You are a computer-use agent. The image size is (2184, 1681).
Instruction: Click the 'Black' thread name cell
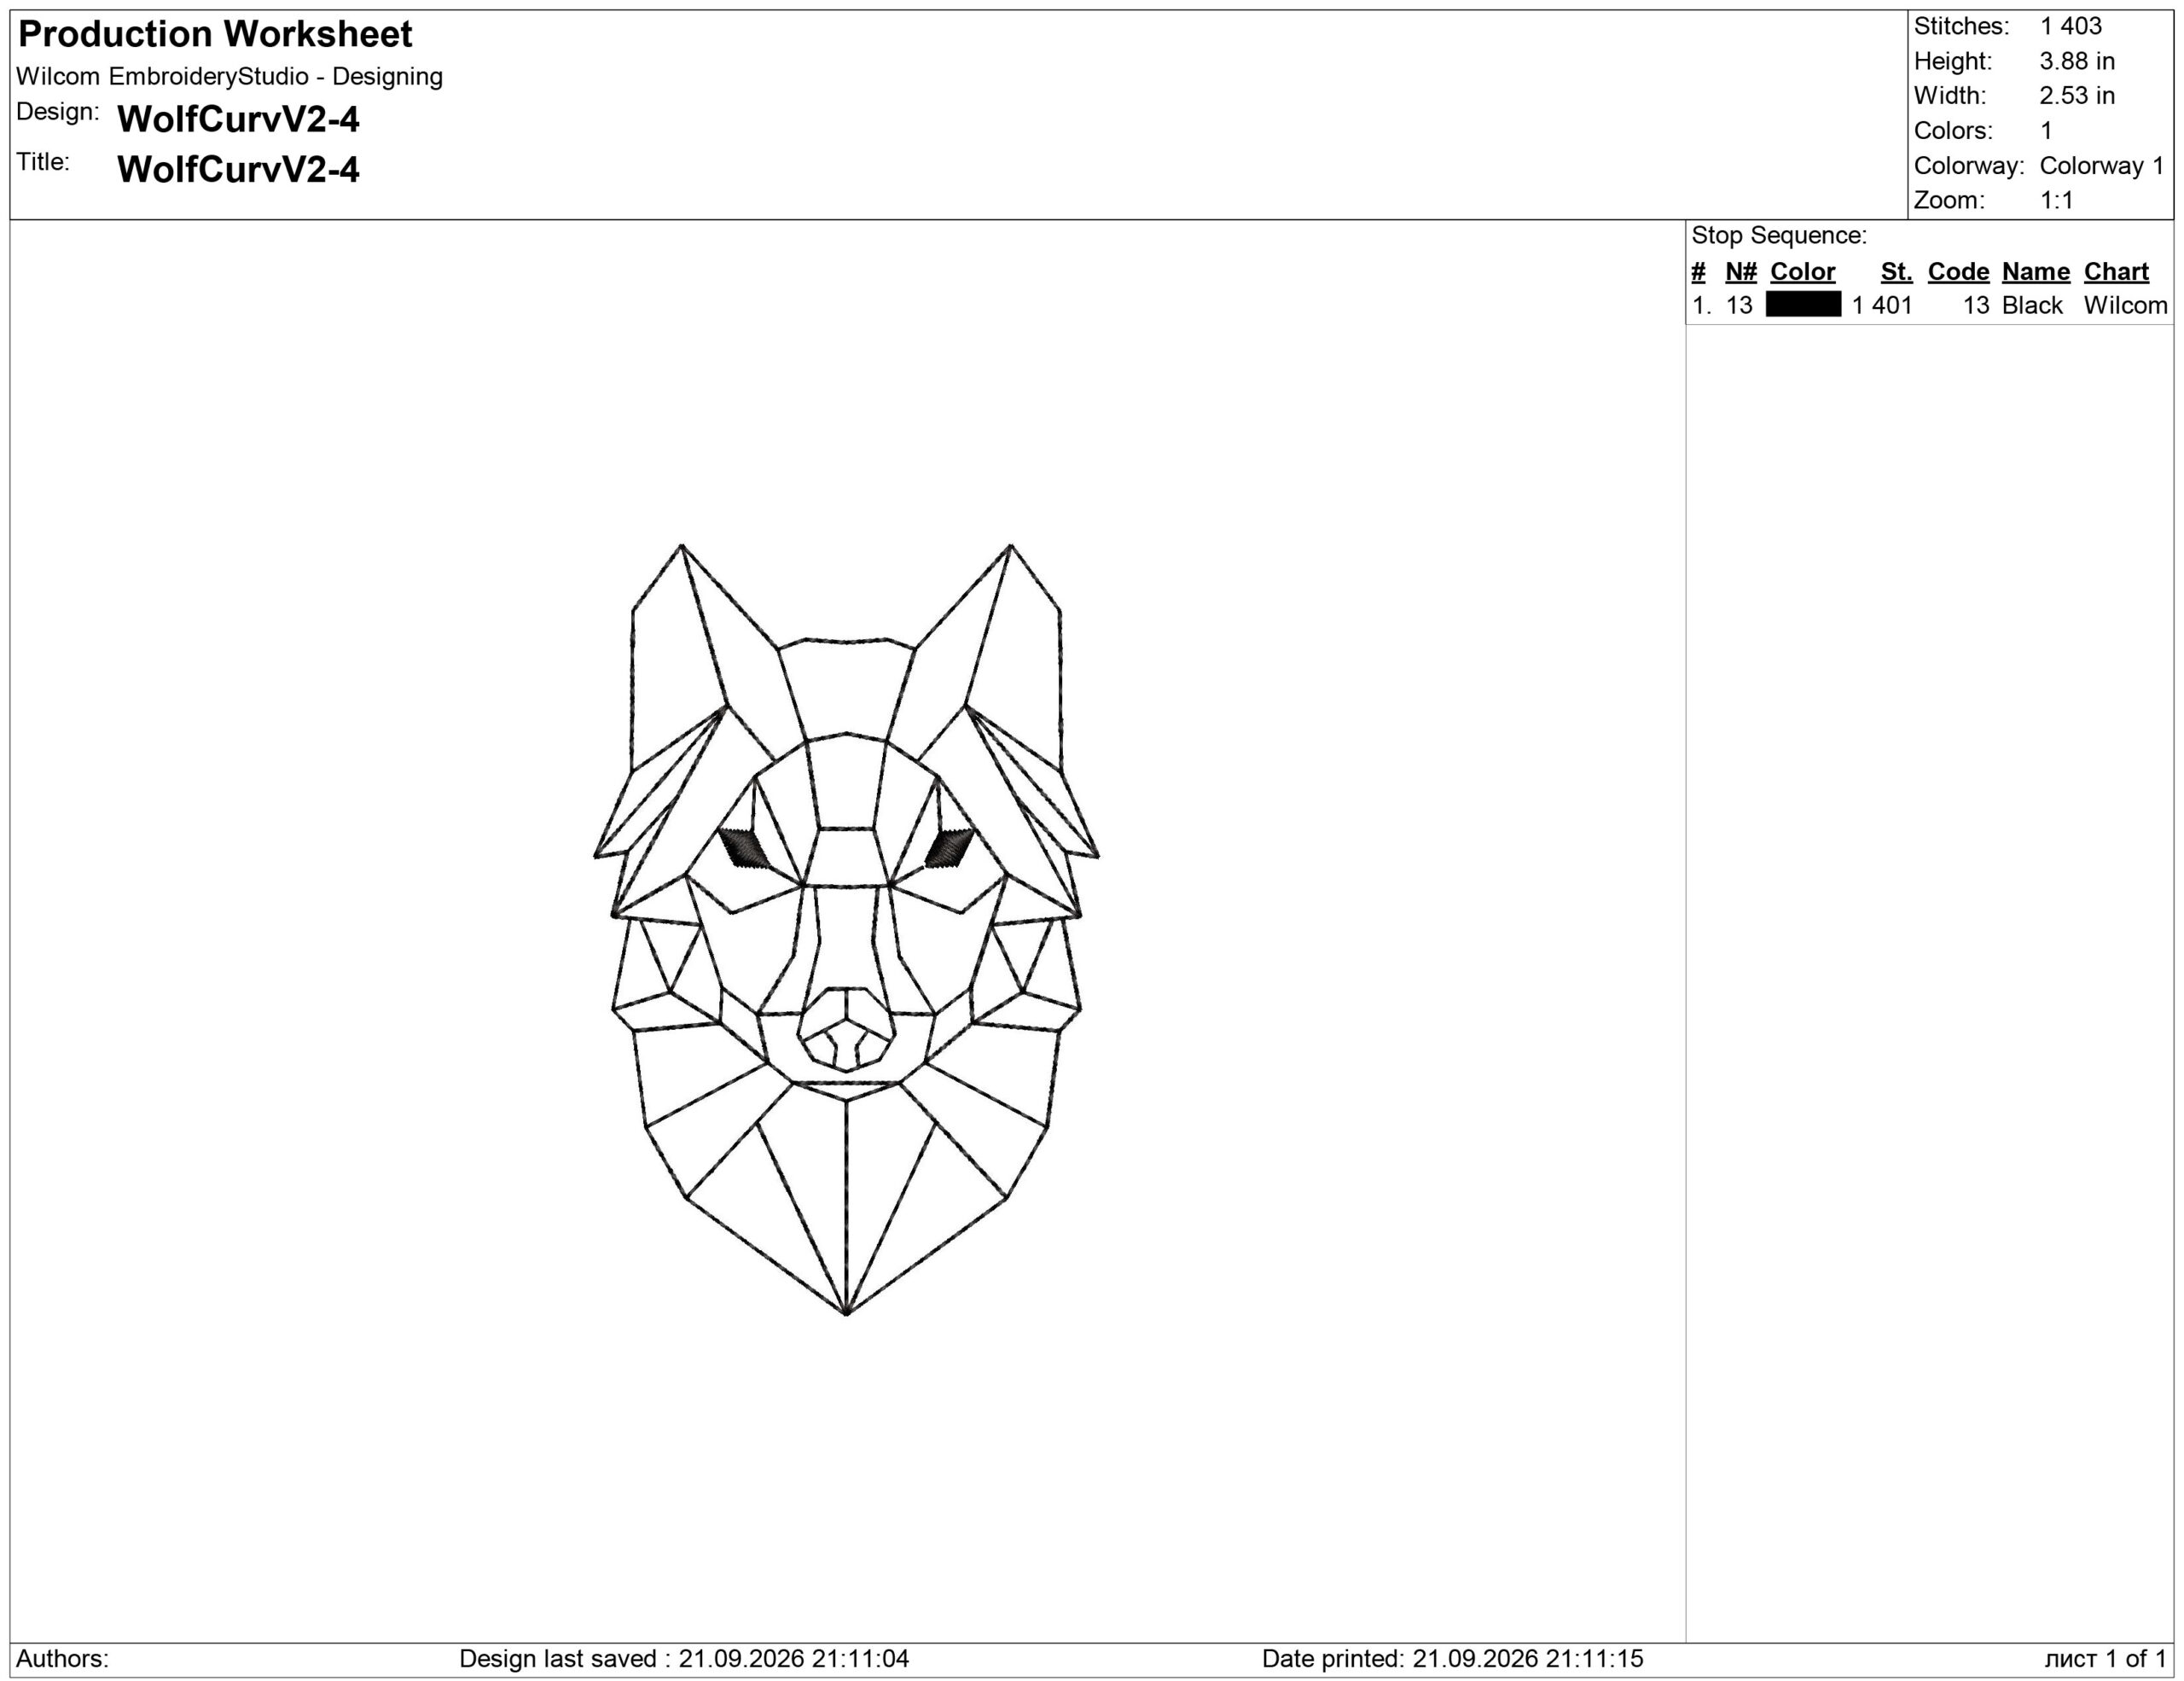pyautogui.click(x=2032, y=306)
